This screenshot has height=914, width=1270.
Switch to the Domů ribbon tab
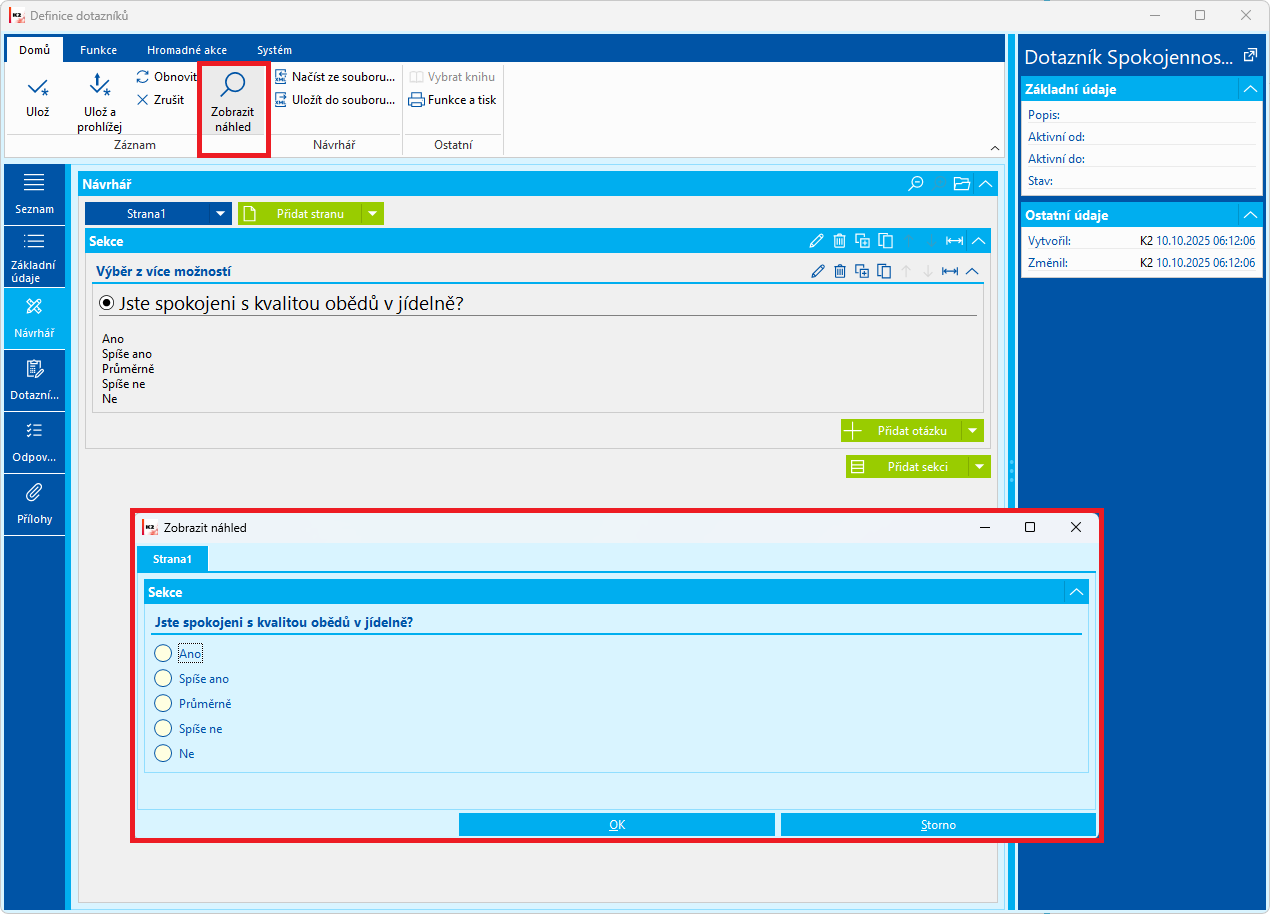pyautogui.click(x=34, y=50)
